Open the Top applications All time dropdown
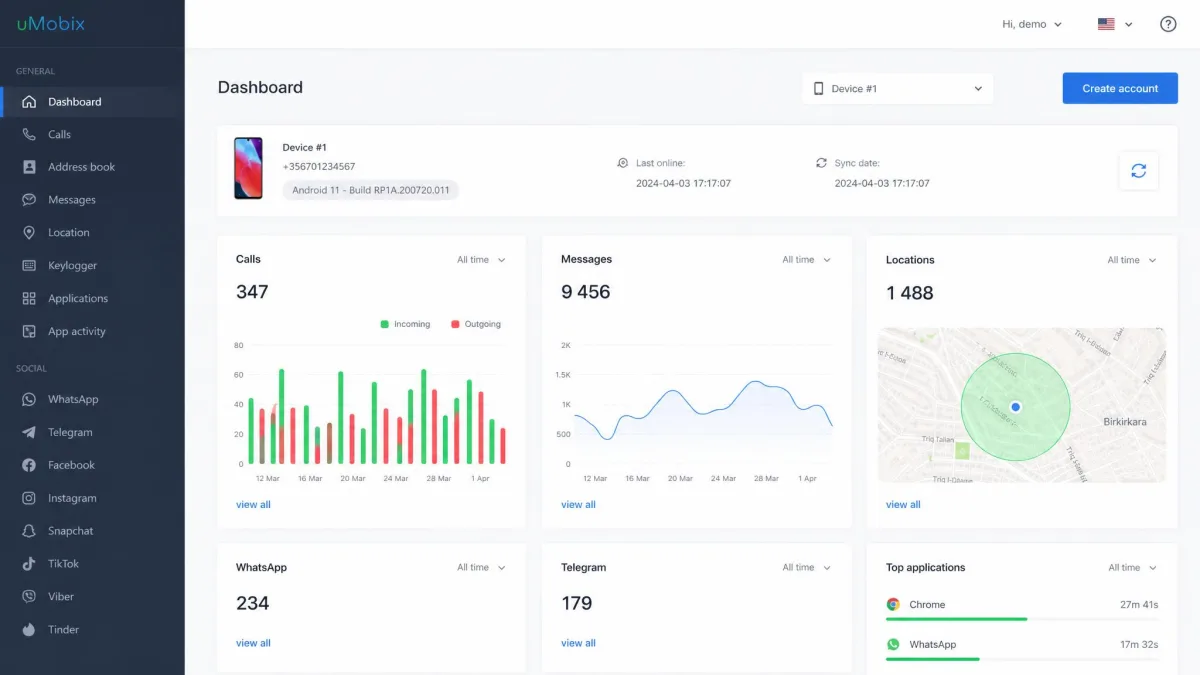The width and height of the screenshot is (1200, 675). point(1132,567)
